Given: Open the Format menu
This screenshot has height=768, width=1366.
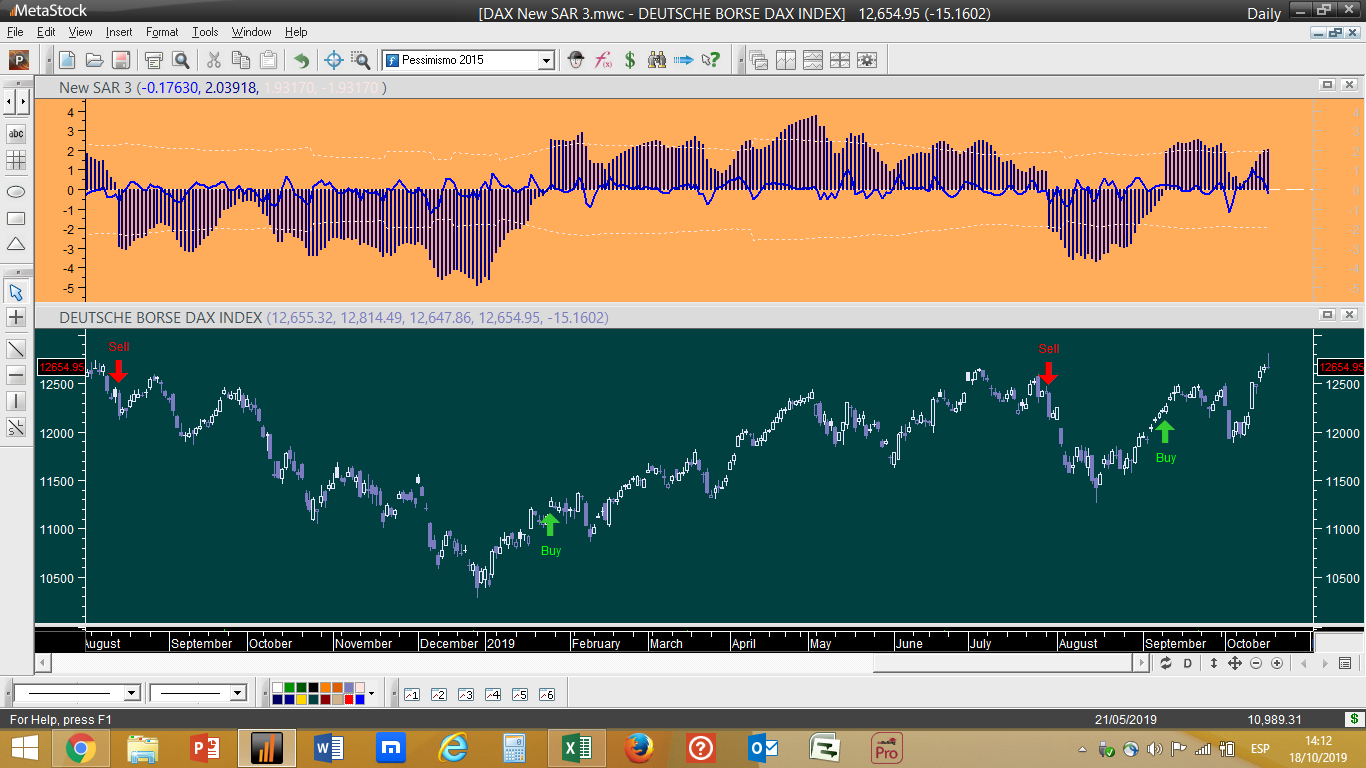Looking at the screenshot, I should tap(162, 32).
